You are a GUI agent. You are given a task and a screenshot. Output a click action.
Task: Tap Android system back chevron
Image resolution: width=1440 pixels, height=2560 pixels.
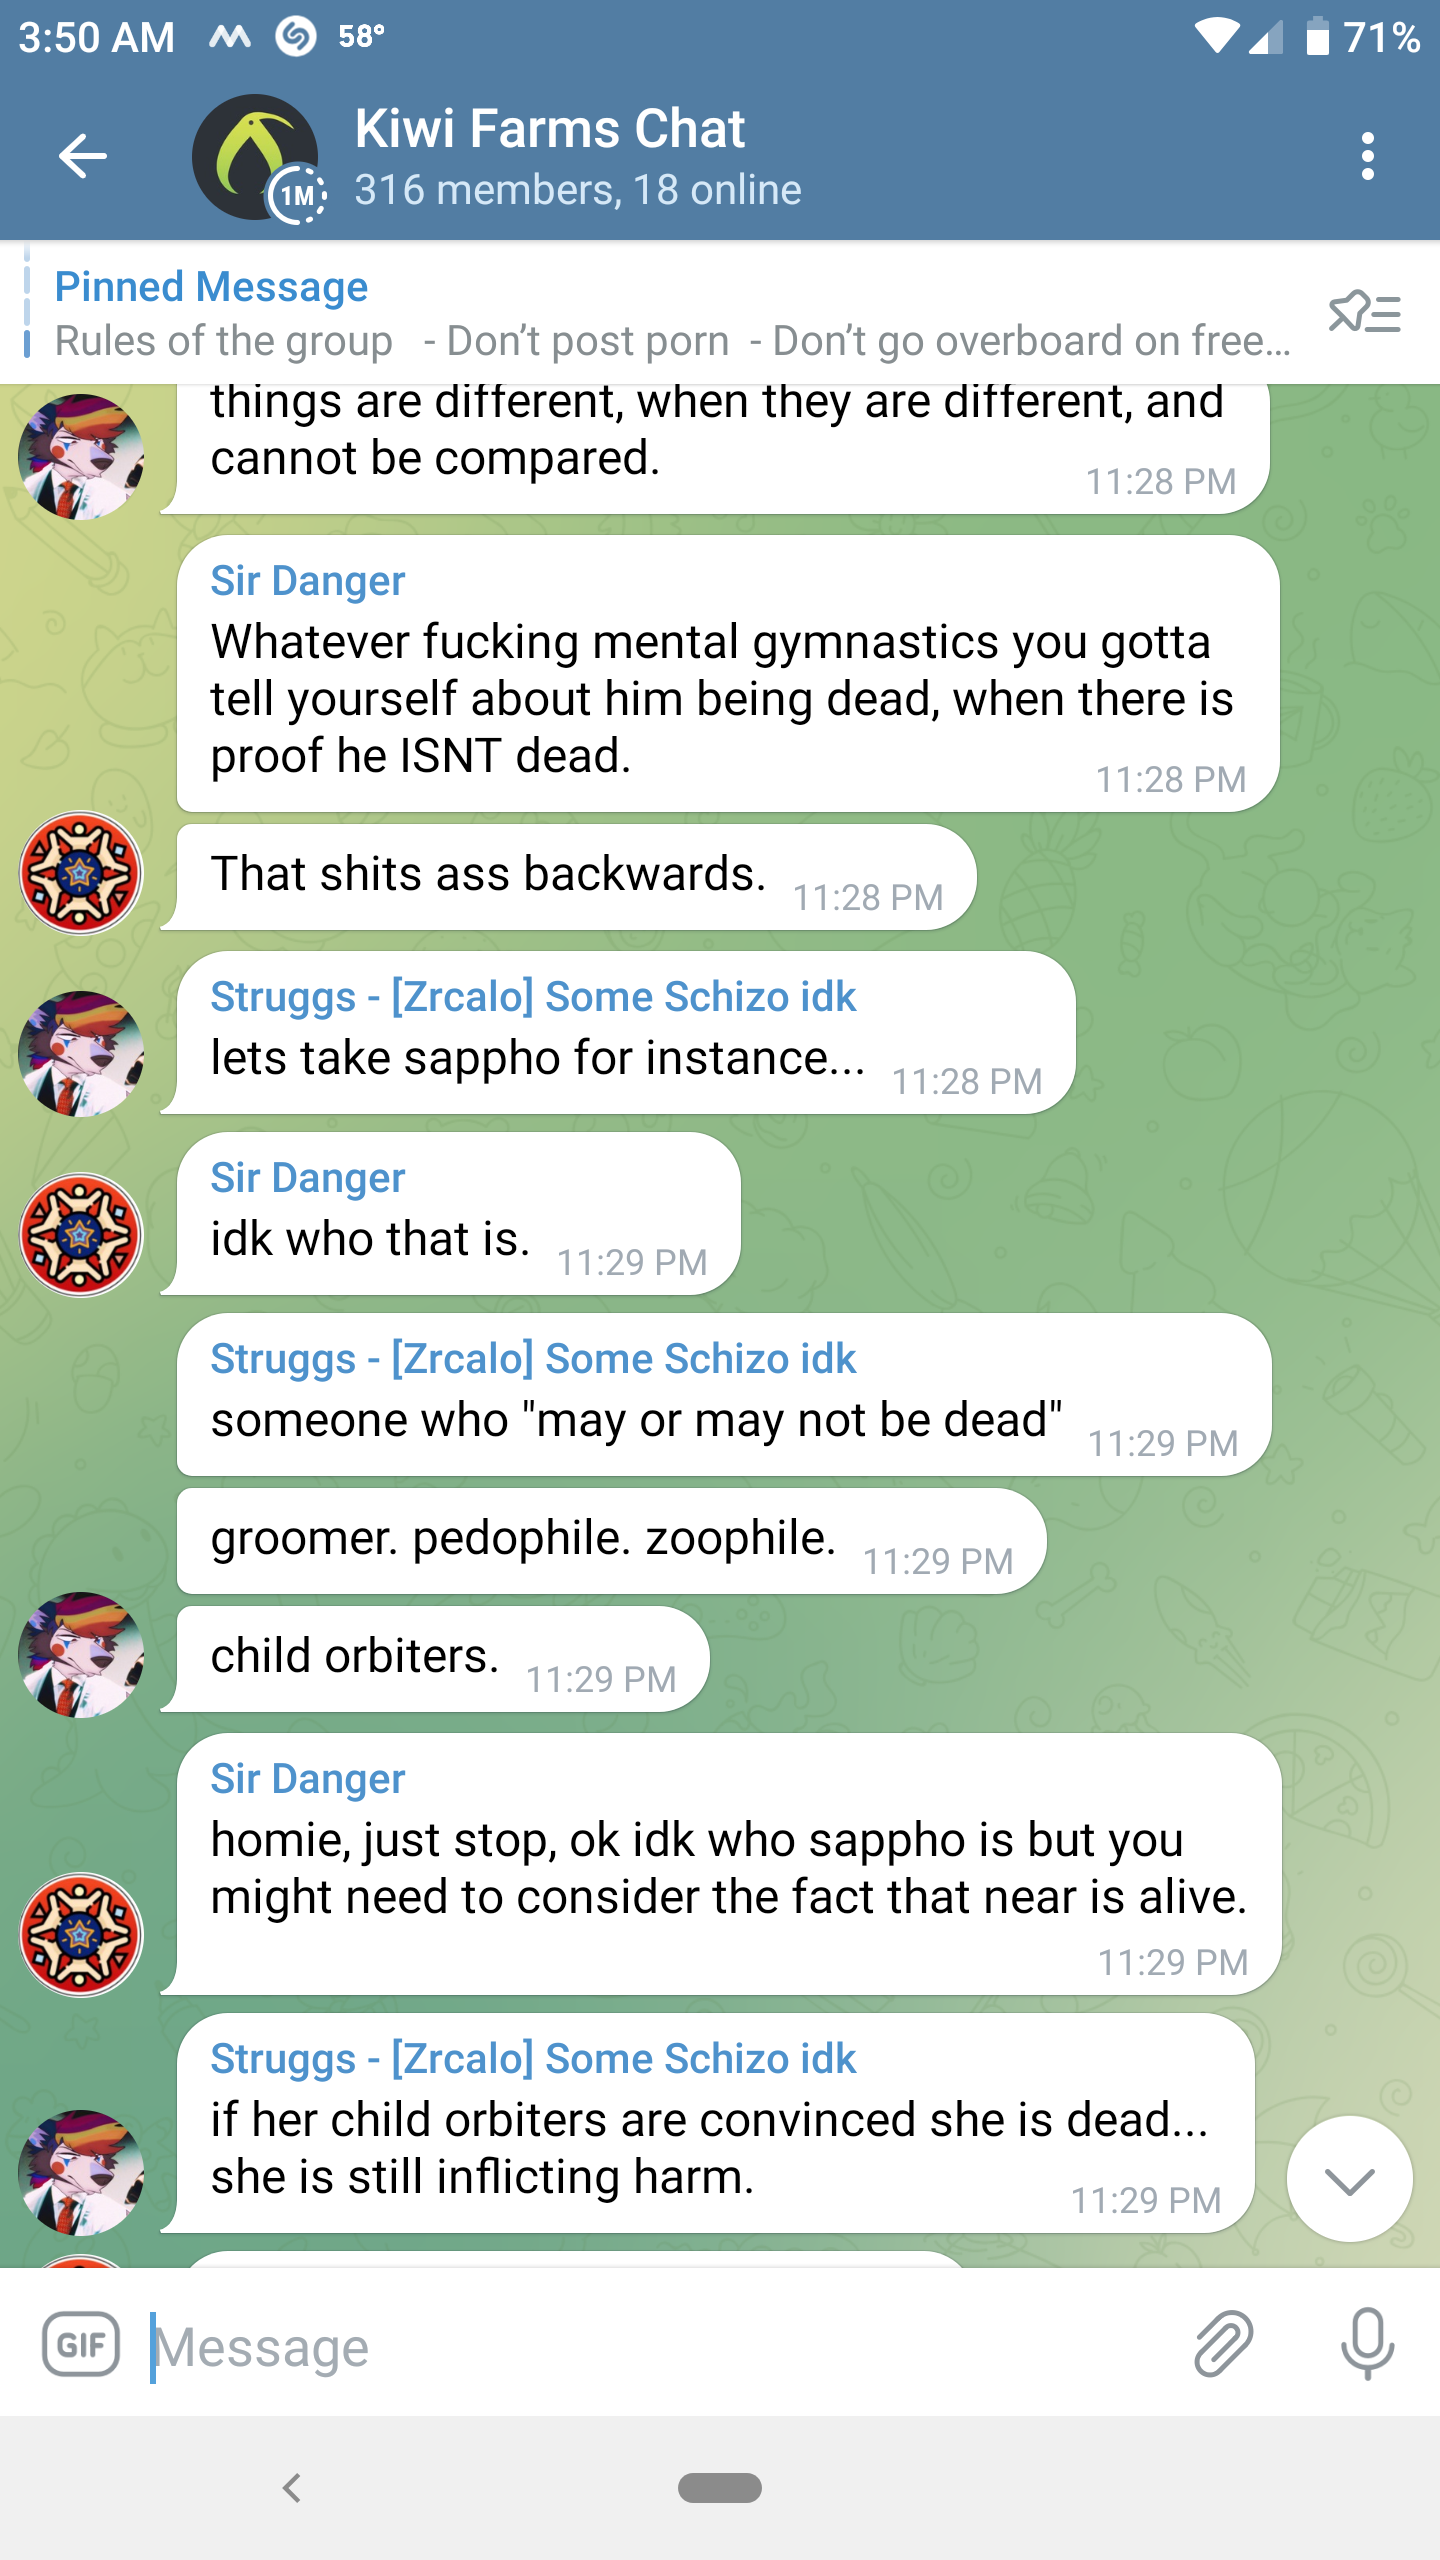point(291,2487)
